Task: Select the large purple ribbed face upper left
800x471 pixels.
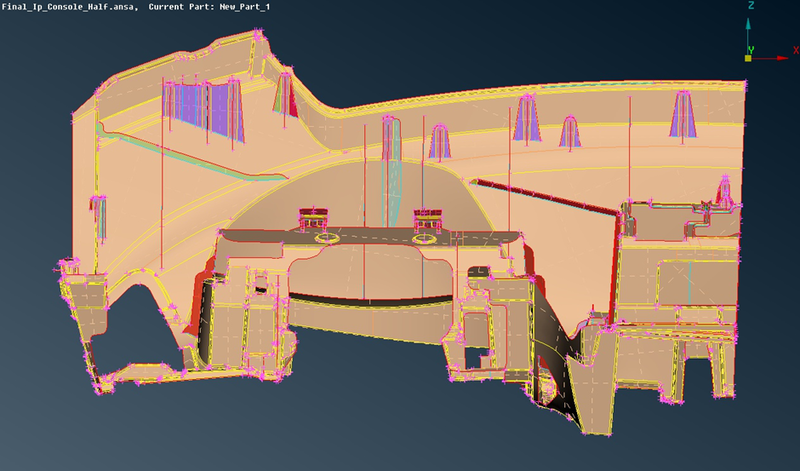Action: tap(203, 110)
